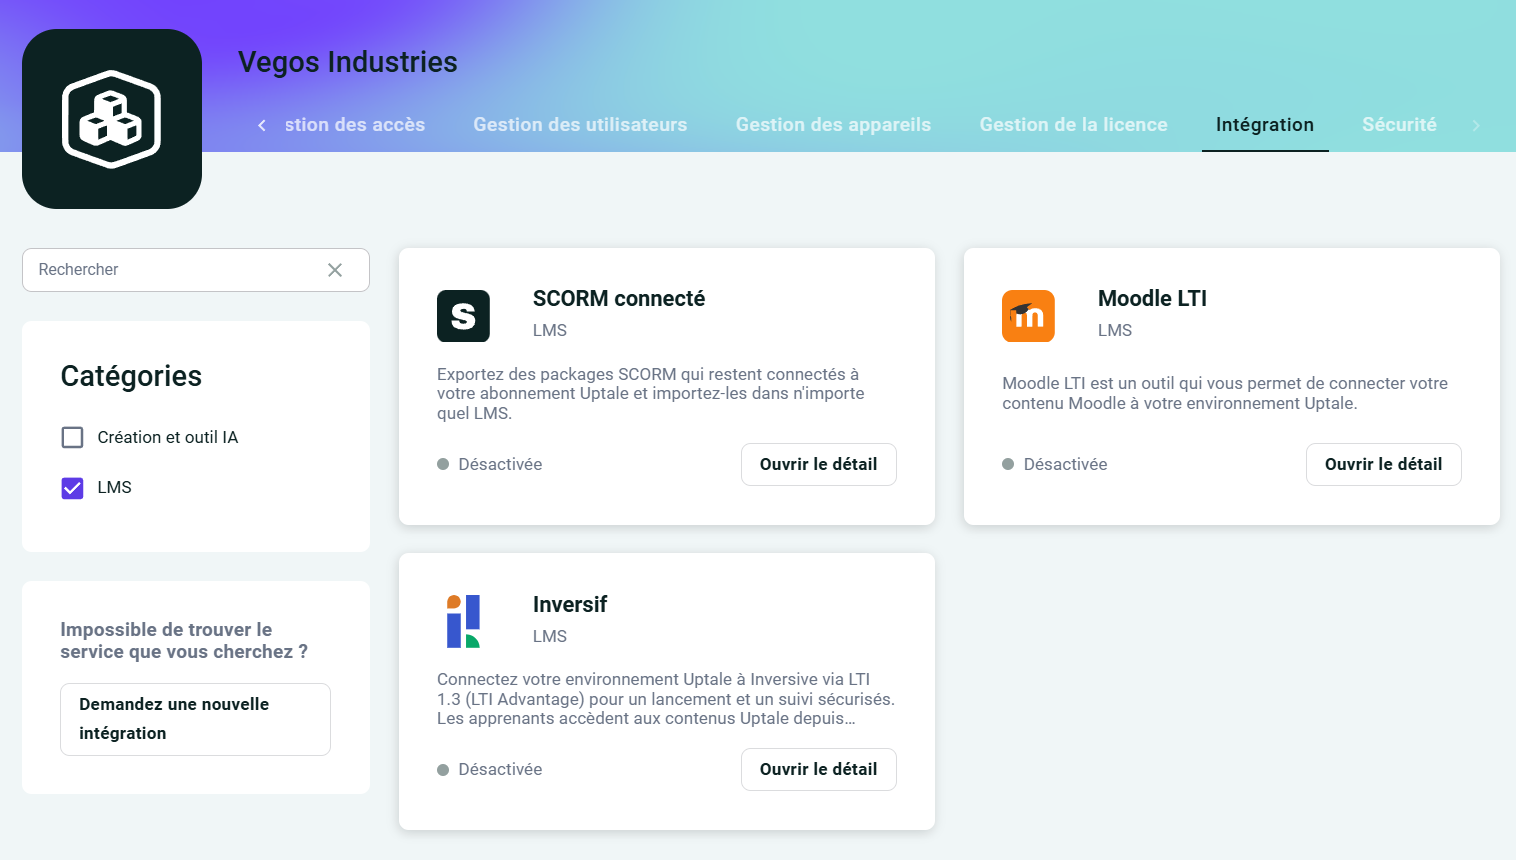This screenshot has height=860, width=1516.
Task: Click the SCORM connecté logo icon
Action: (463, 316)
